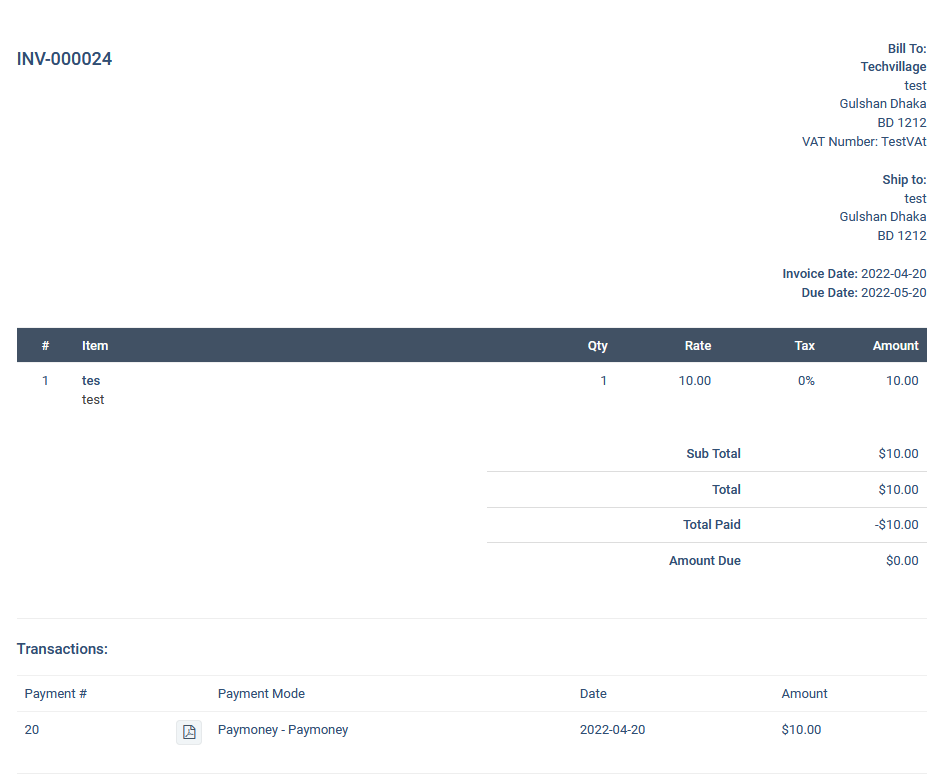Click the Qty column header
The width and height of the screenshot is (941, 779).
point(597,346)
